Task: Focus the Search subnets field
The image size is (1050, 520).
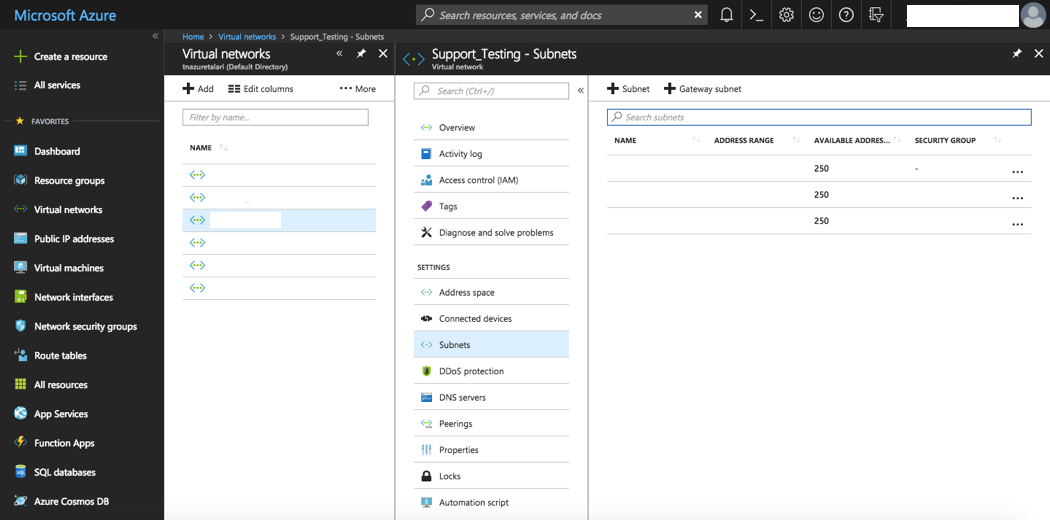Action: (x=819, y=117)
